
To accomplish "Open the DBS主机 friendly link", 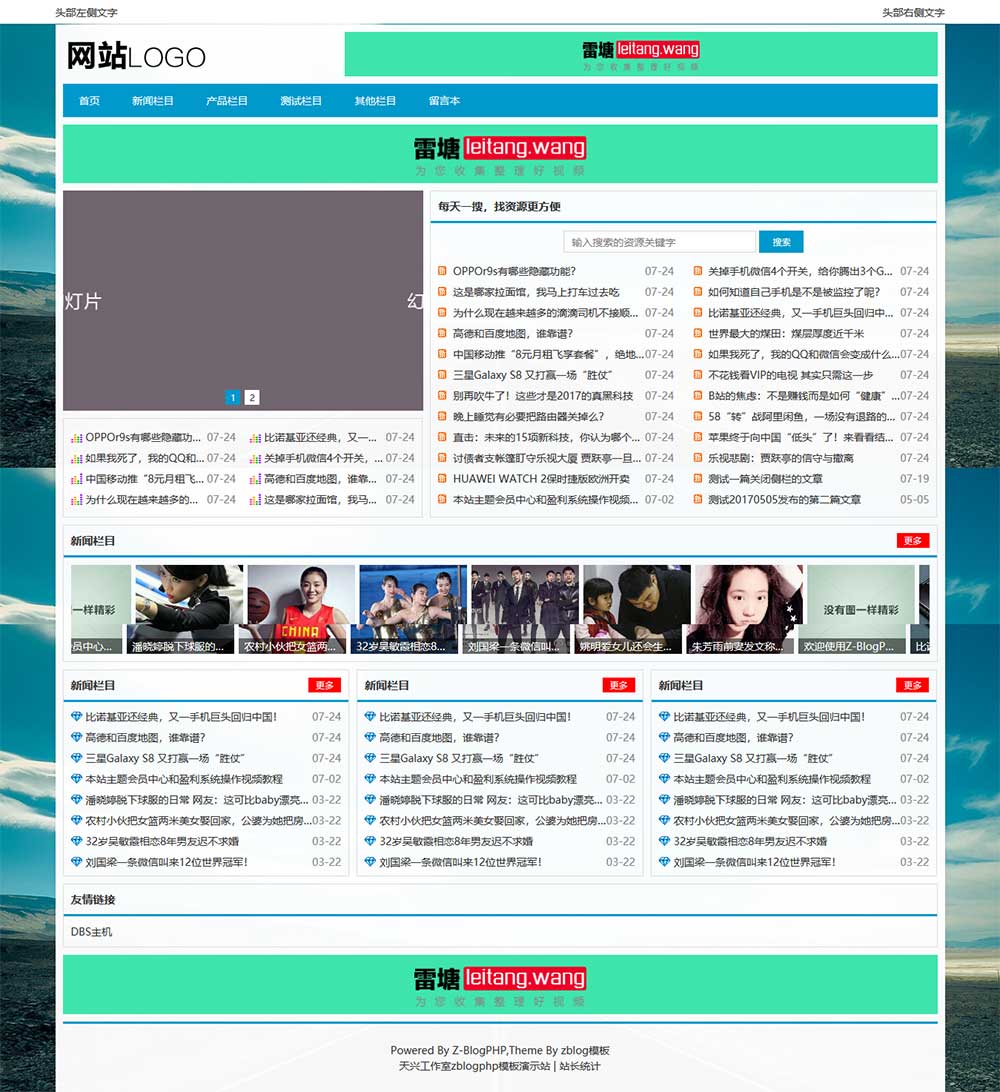I will tap(92, 932).
